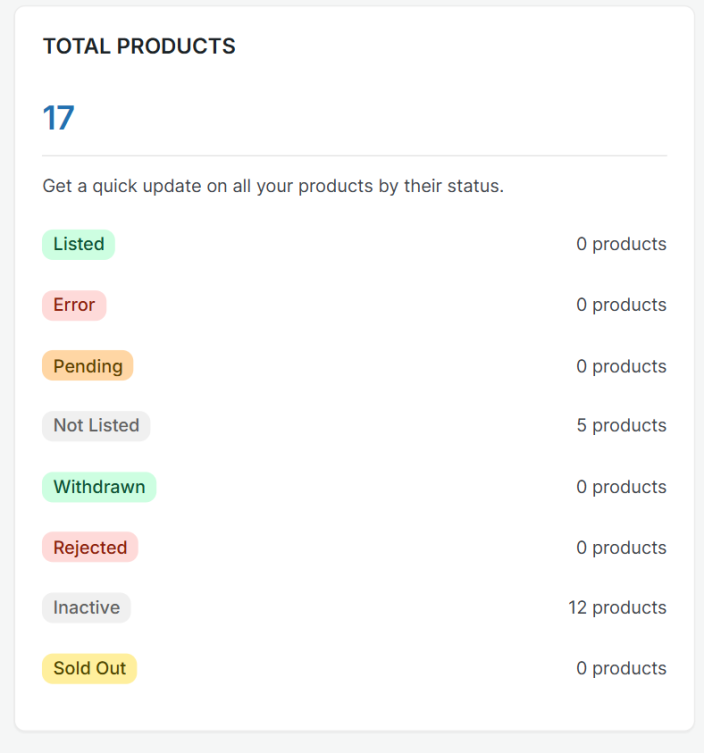Image resolution: width=704 pixels, height=753 pixels.
Task: Select the Pending row's 0 products count
Action: [x=620, y=366]
